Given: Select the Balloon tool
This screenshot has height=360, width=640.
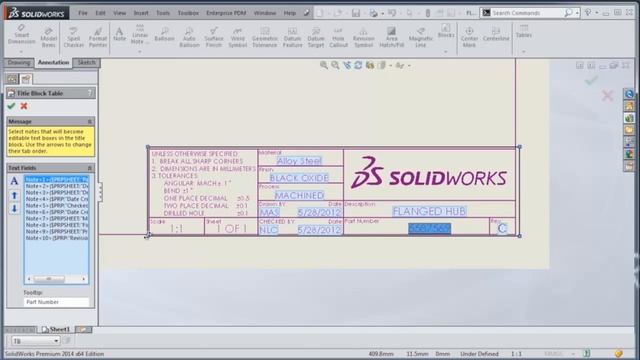Looking at the screenshot, I should pos(164,34).
